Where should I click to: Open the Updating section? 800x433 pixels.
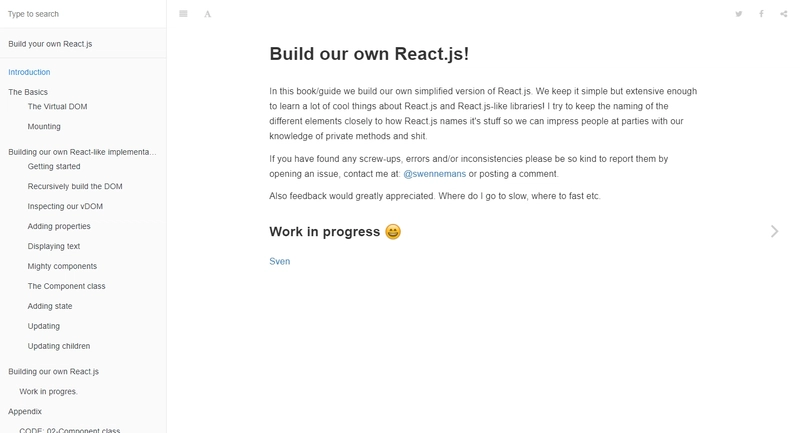point(43,326)
